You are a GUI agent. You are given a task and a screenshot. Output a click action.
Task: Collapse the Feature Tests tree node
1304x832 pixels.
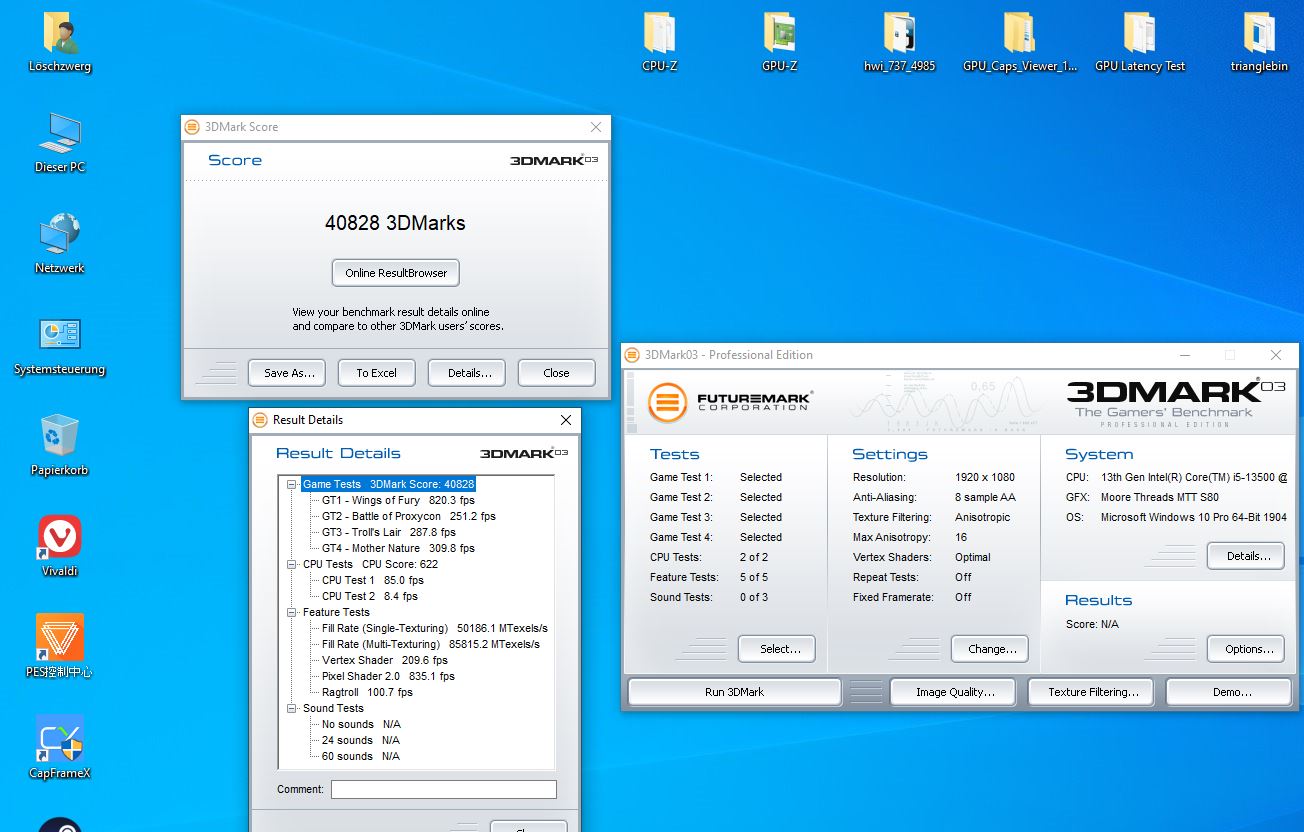[x=292, y=612]
